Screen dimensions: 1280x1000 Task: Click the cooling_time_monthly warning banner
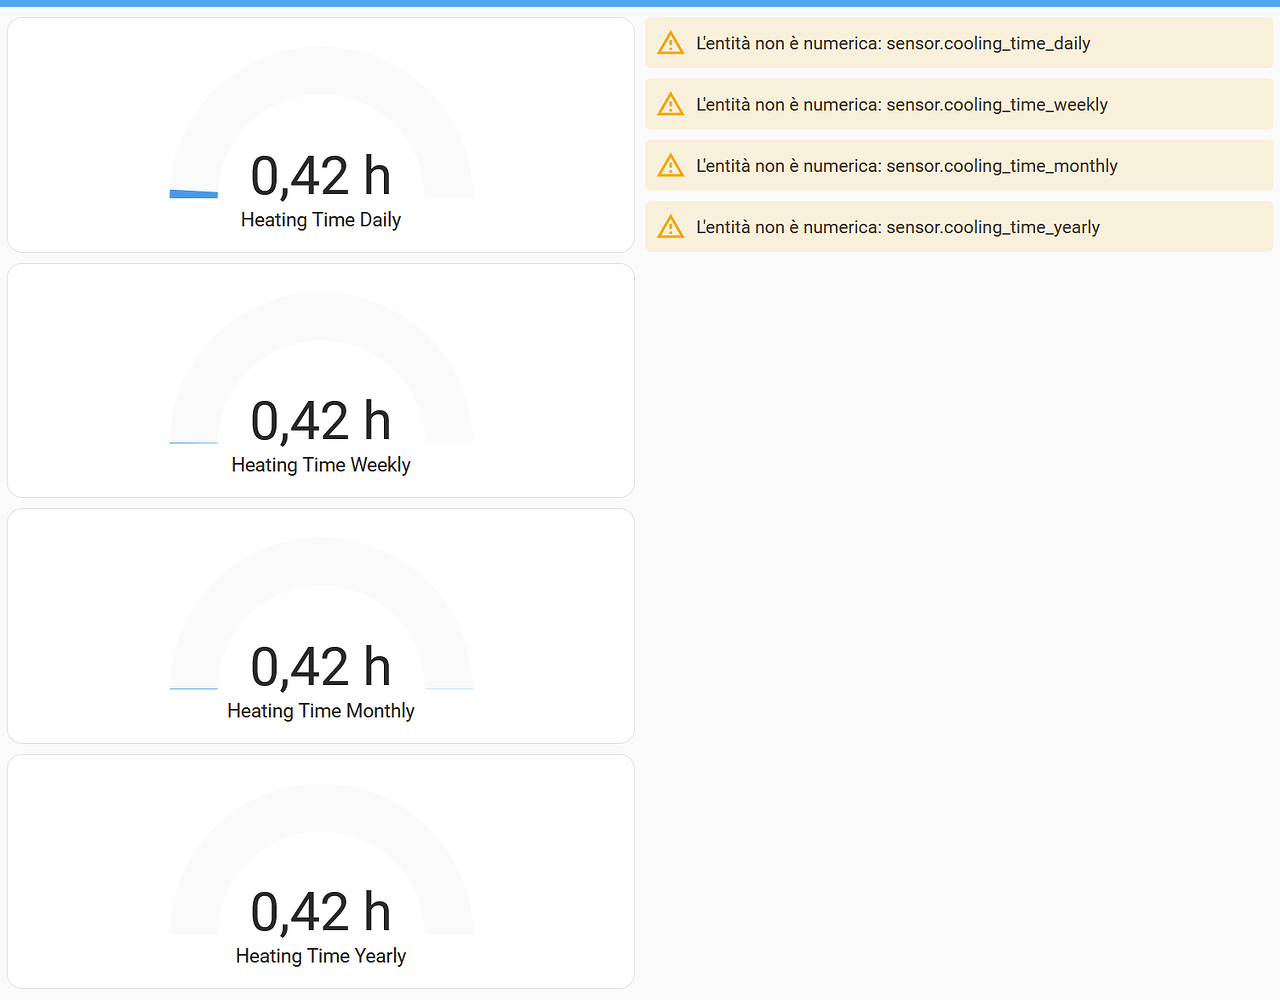pos(905,165)
